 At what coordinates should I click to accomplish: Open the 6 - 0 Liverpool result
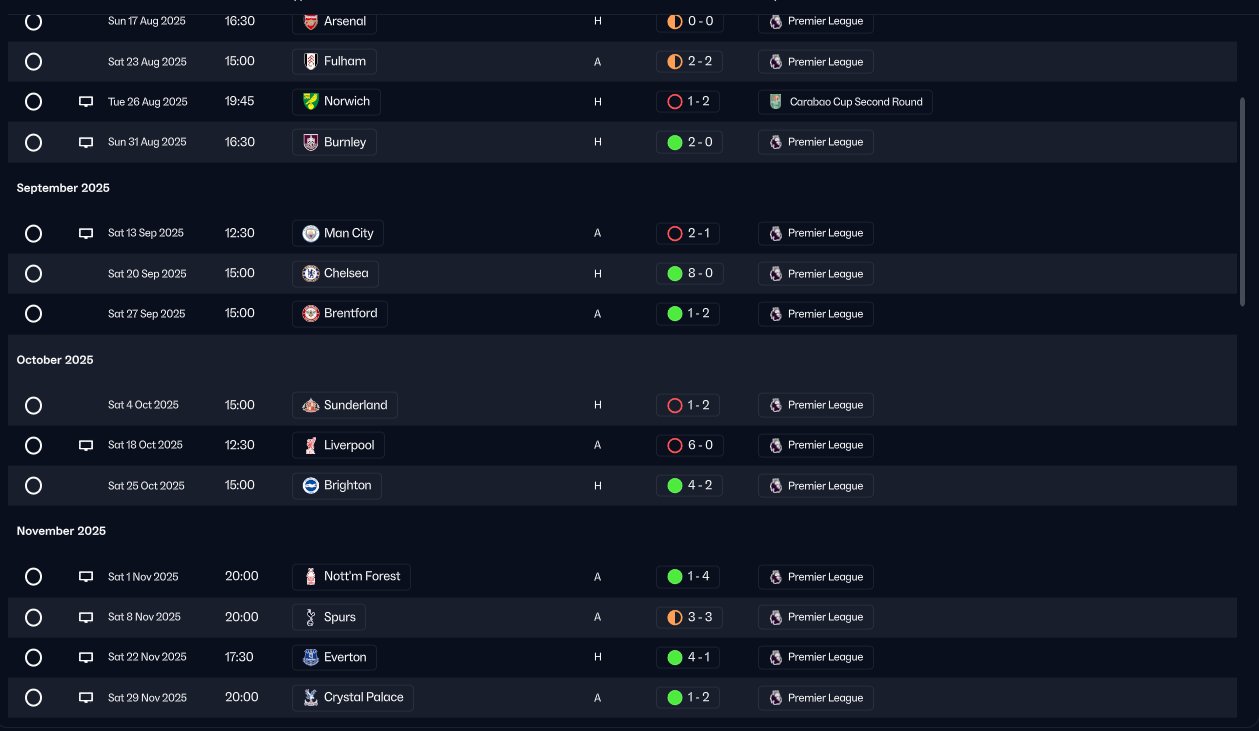point(689,445)
